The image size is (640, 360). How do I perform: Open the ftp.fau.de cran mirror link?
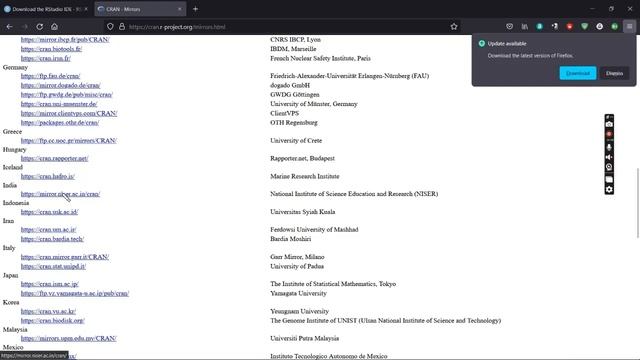click(51, 76)
